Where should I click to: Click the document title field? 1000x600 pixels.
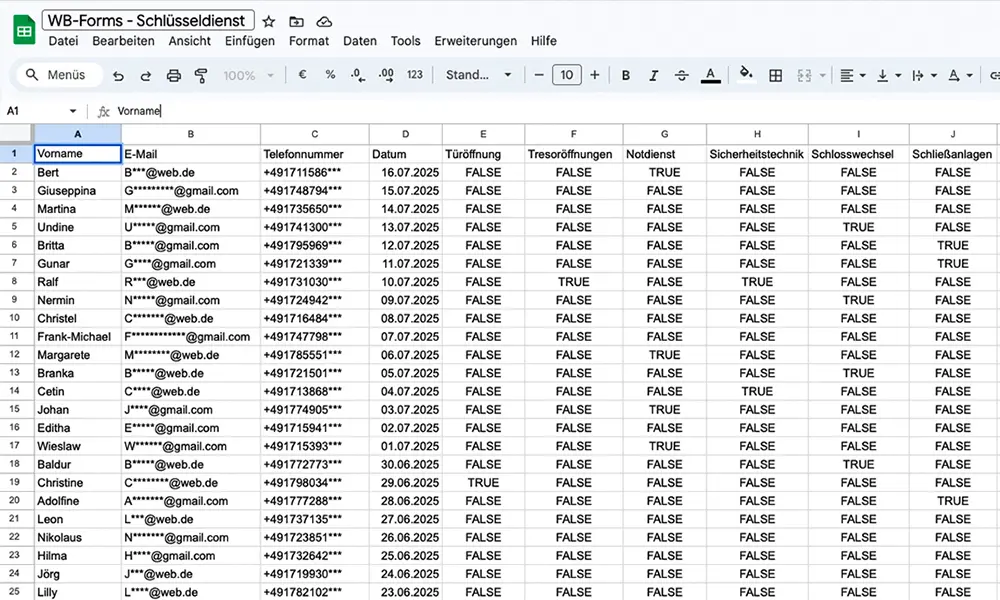(148, 20)
